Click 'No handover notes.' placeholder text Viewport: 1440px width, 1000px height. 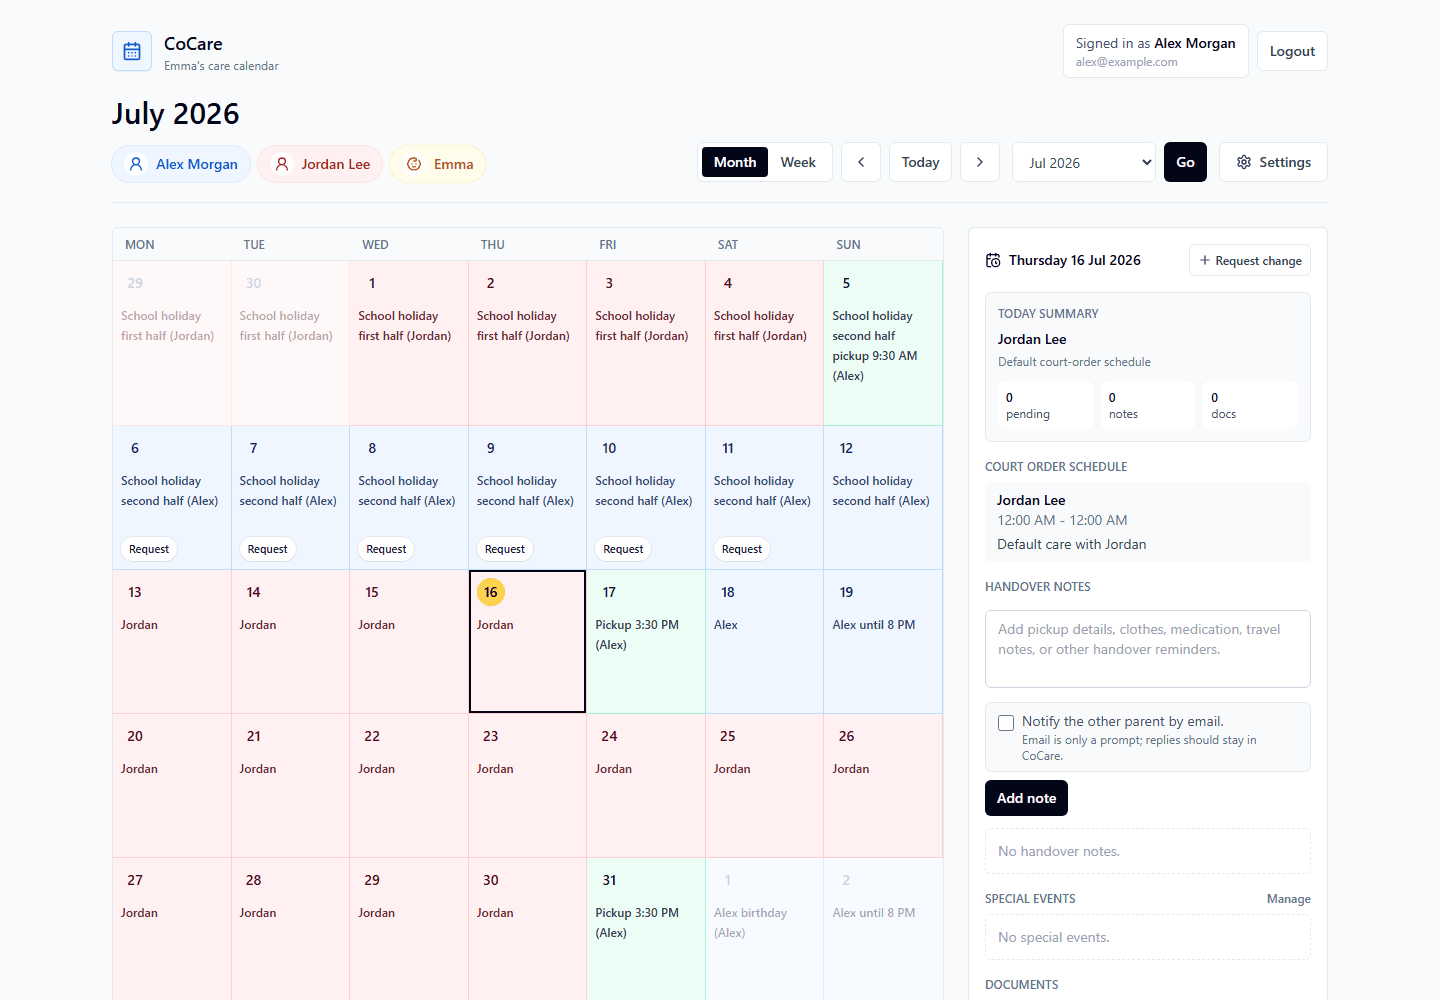coord(1059,851)
